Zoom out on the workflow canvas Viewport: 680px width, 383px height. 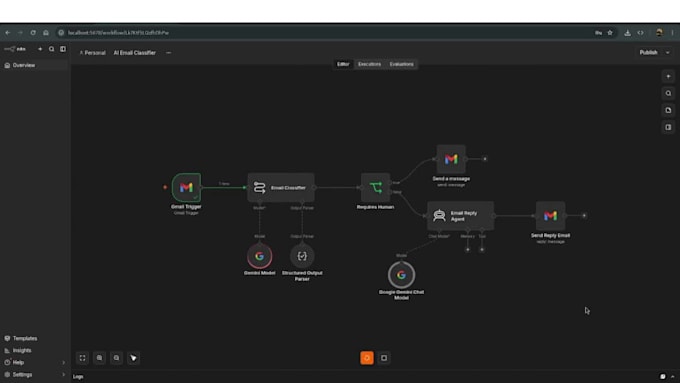pyautogui.click(x=116, y=358)
